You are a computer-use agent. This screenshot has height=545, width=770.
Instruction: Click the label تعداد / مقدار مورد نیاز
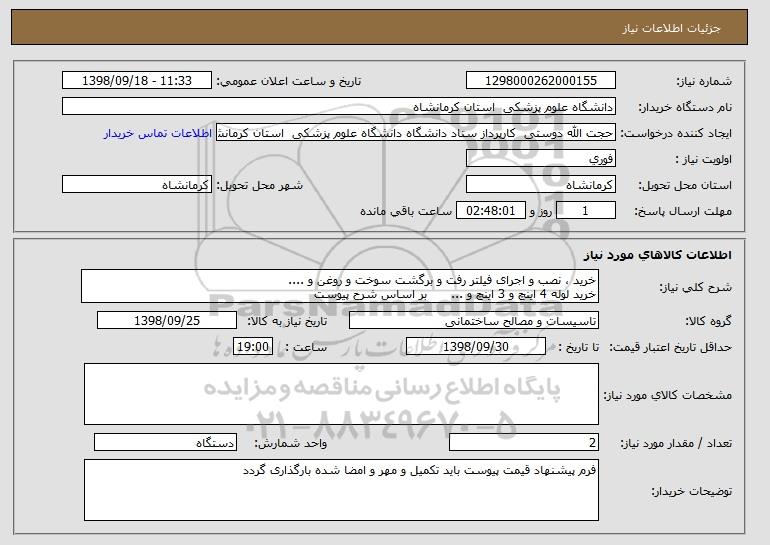pyautogui.click(x=676, y=443)
